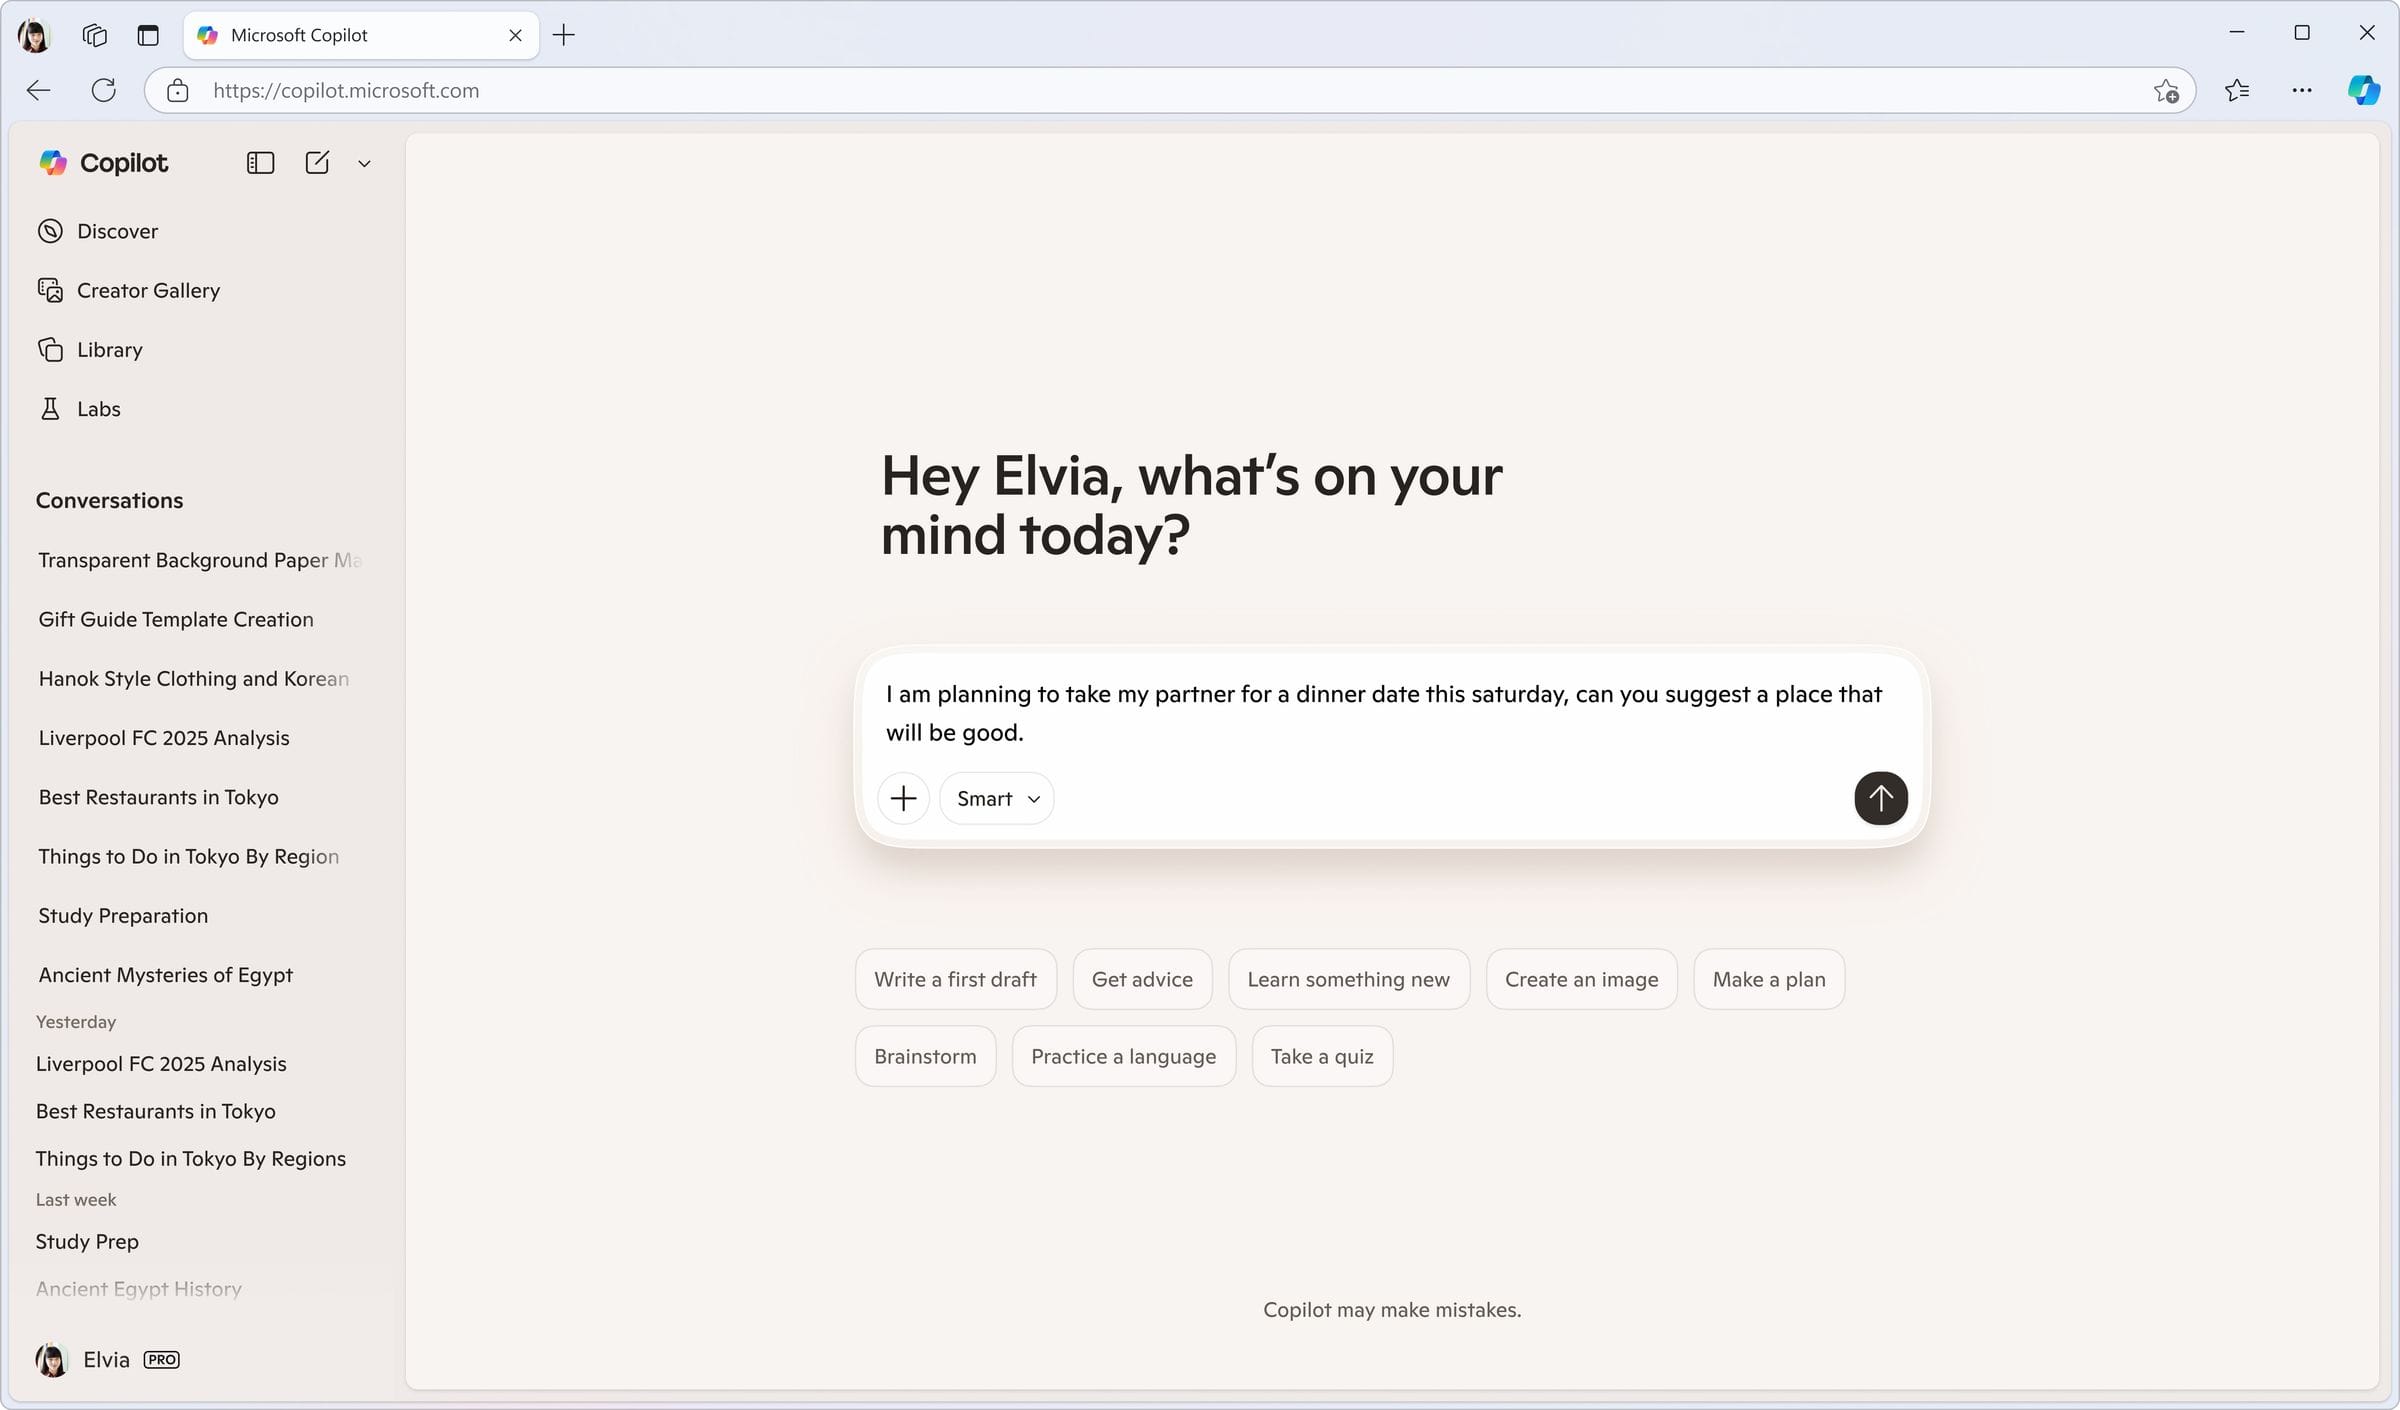
Task: Click inside the message text box
Action: [1384, 713]
